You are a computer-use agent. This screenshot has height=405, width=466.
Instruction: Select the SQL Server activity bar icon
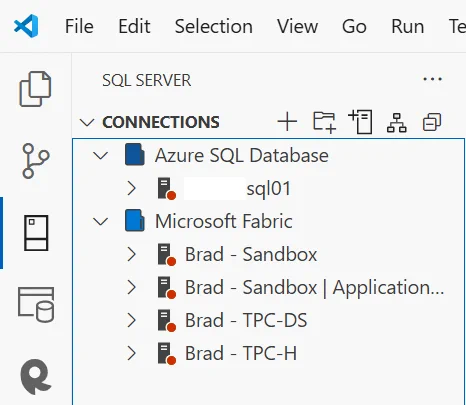pos(36,233)
